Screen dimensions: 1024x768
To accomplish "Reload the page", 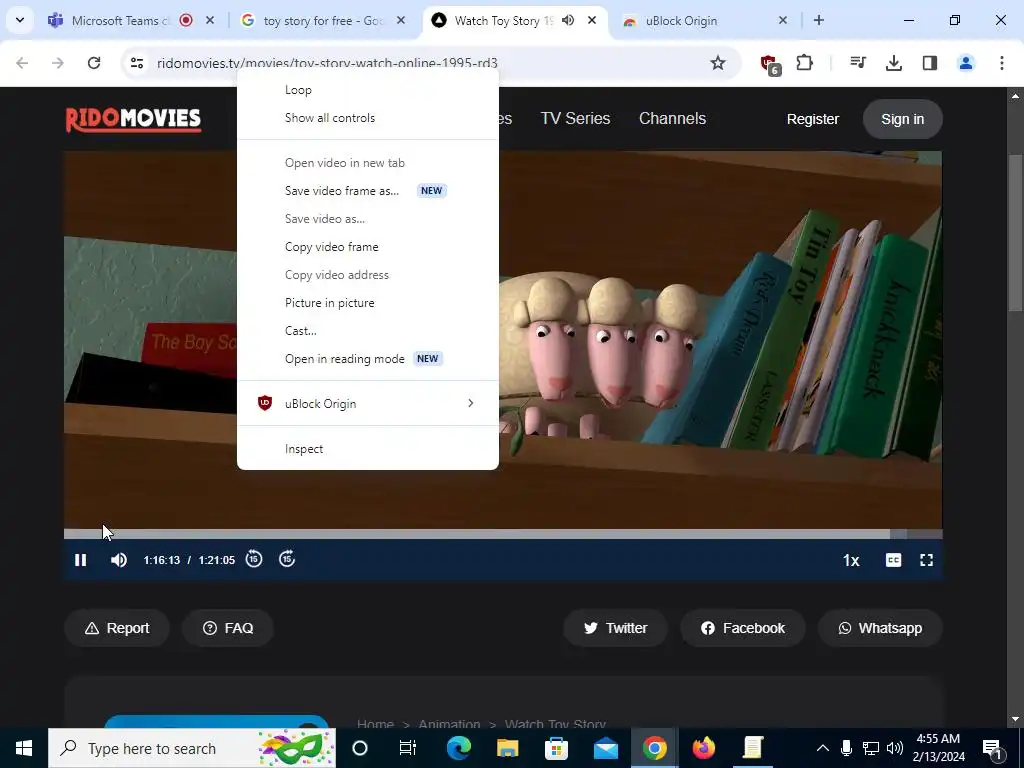I will tap(94, 63).
